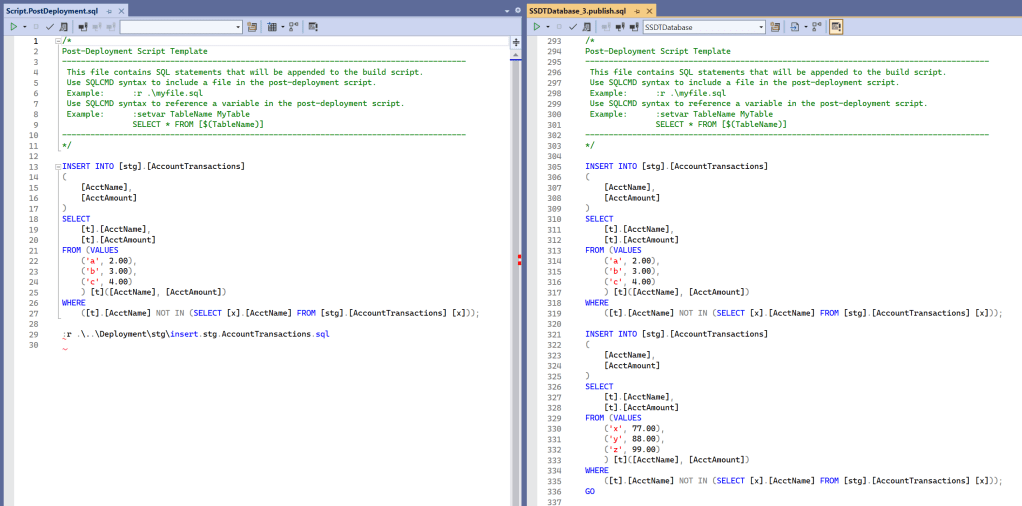Open the SSDTDatabase database dropdown
1022x506 pixels.
(703, 27)
